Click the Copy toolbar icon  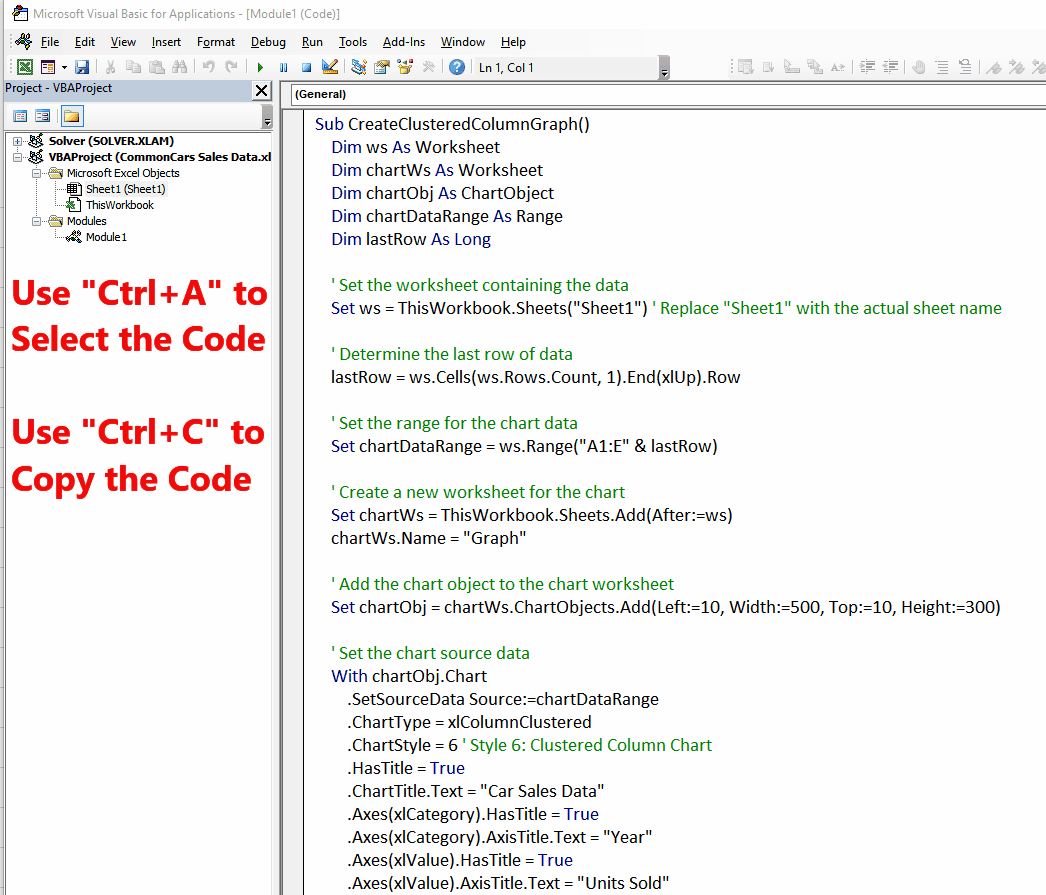[x=133, y=67]
